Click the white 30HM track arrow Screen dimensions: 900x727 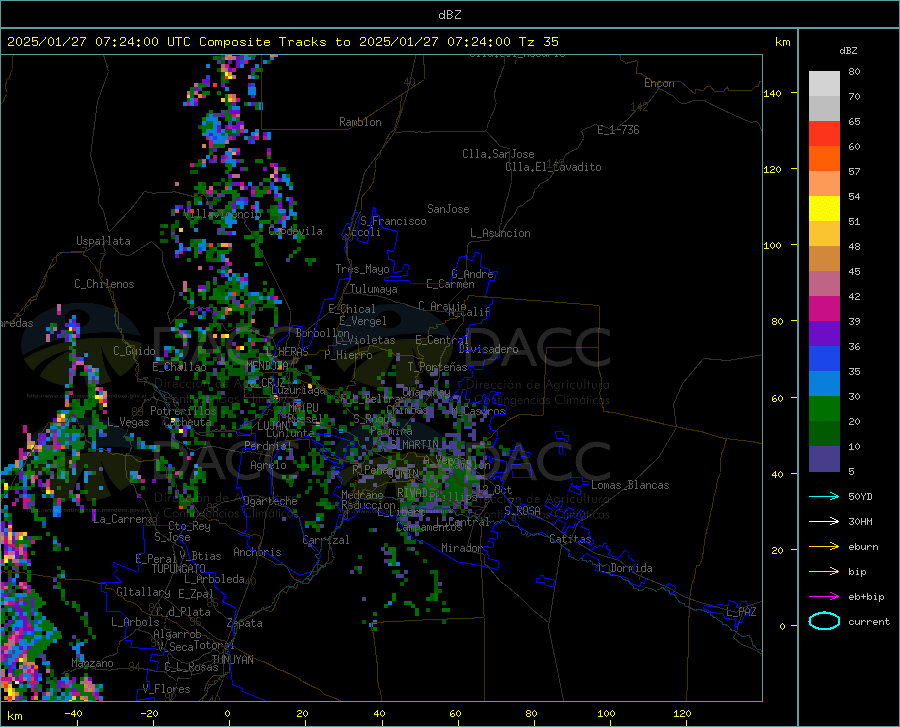click(824, 522)
